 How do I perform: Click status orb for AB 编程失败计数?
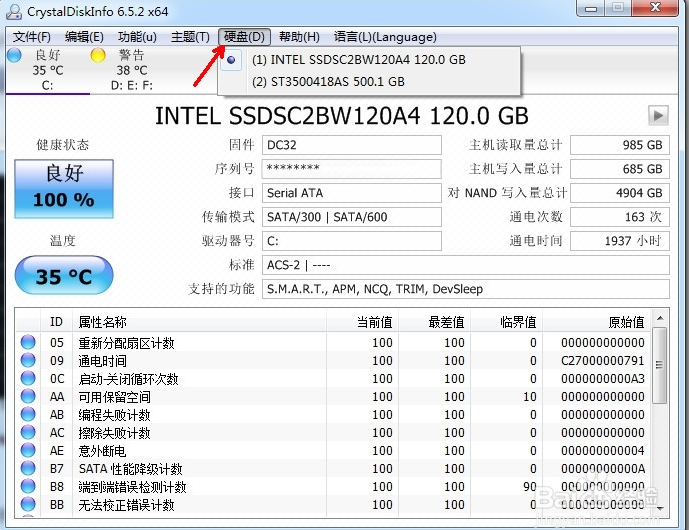[28, 414]
